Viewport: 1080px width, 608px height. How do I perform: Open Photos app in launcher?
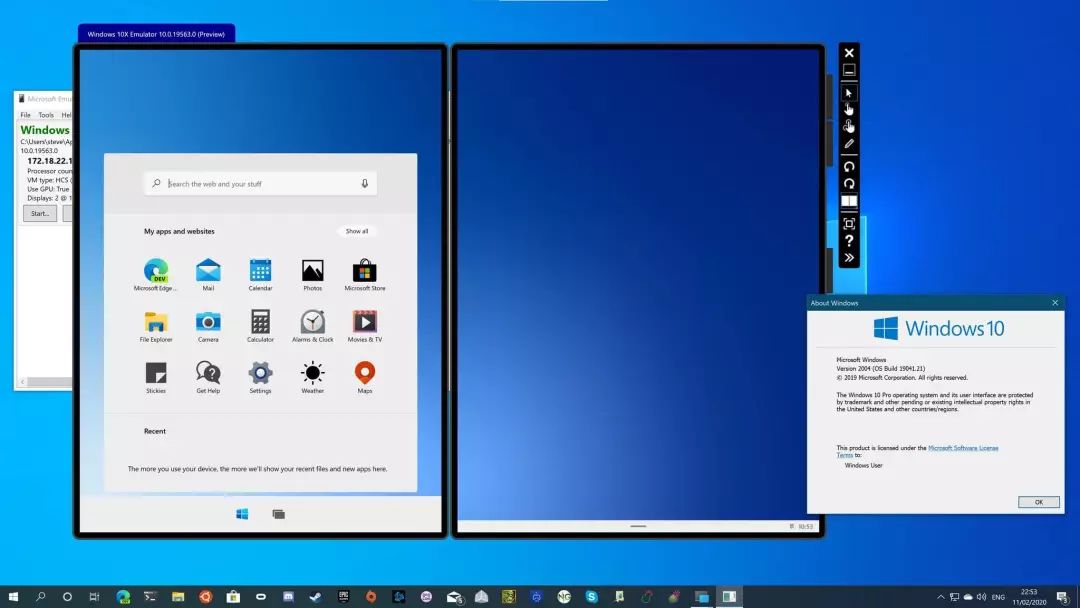pyautogui.click(x=312, y=275)
